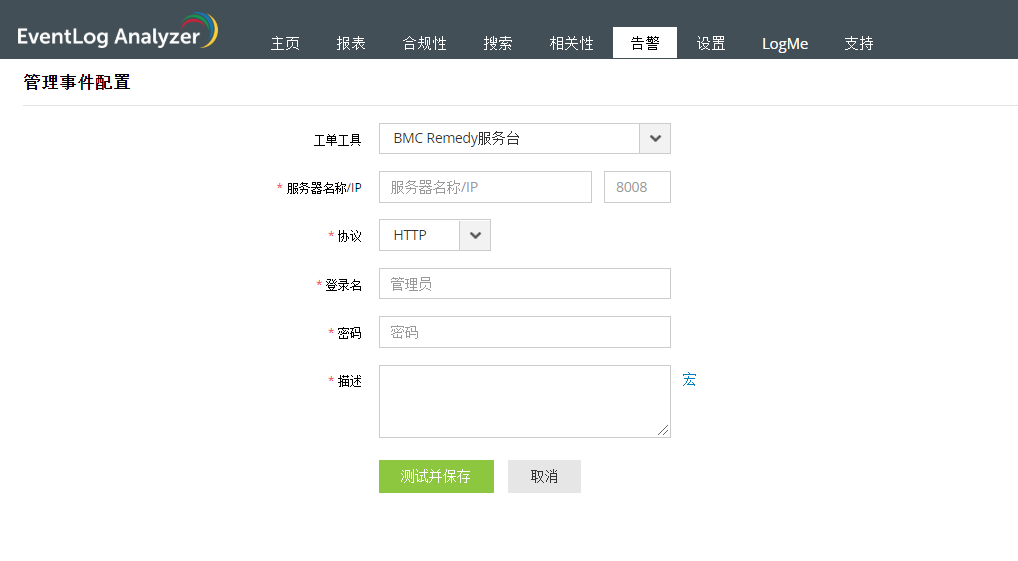The height and width of the screenshot is (561, 1018).
Task: Expand the HTTP protocol dropdown
Action: pos(475,235)
